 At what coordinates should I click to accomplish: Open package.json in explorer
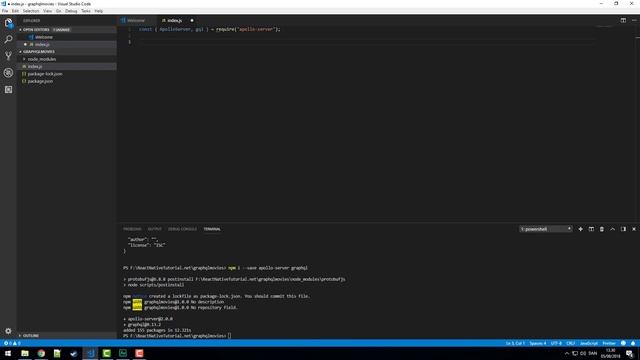point(67,81)
